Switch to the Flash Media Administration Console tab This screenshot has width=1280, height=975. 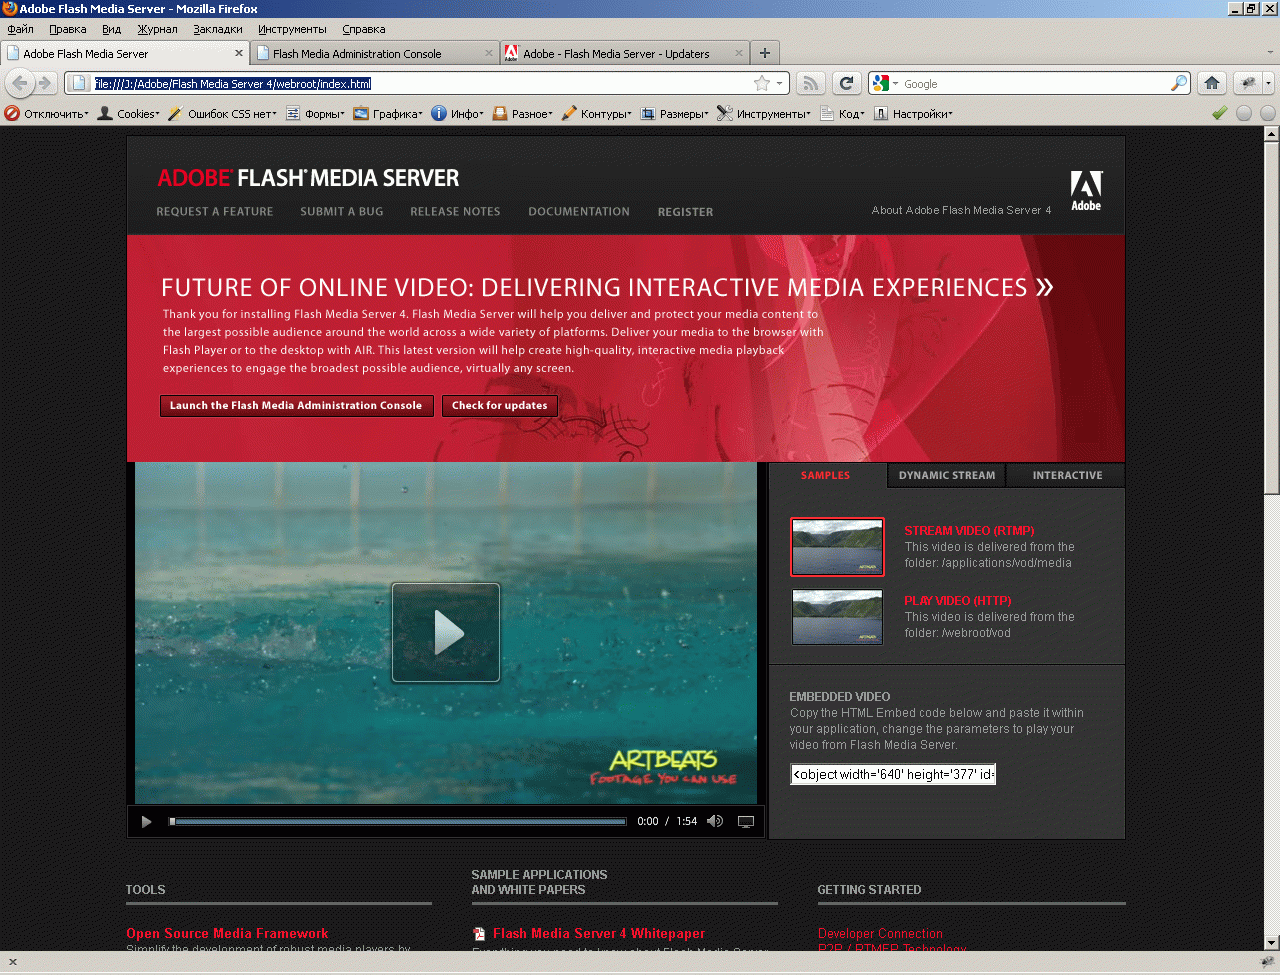(375, 53)
